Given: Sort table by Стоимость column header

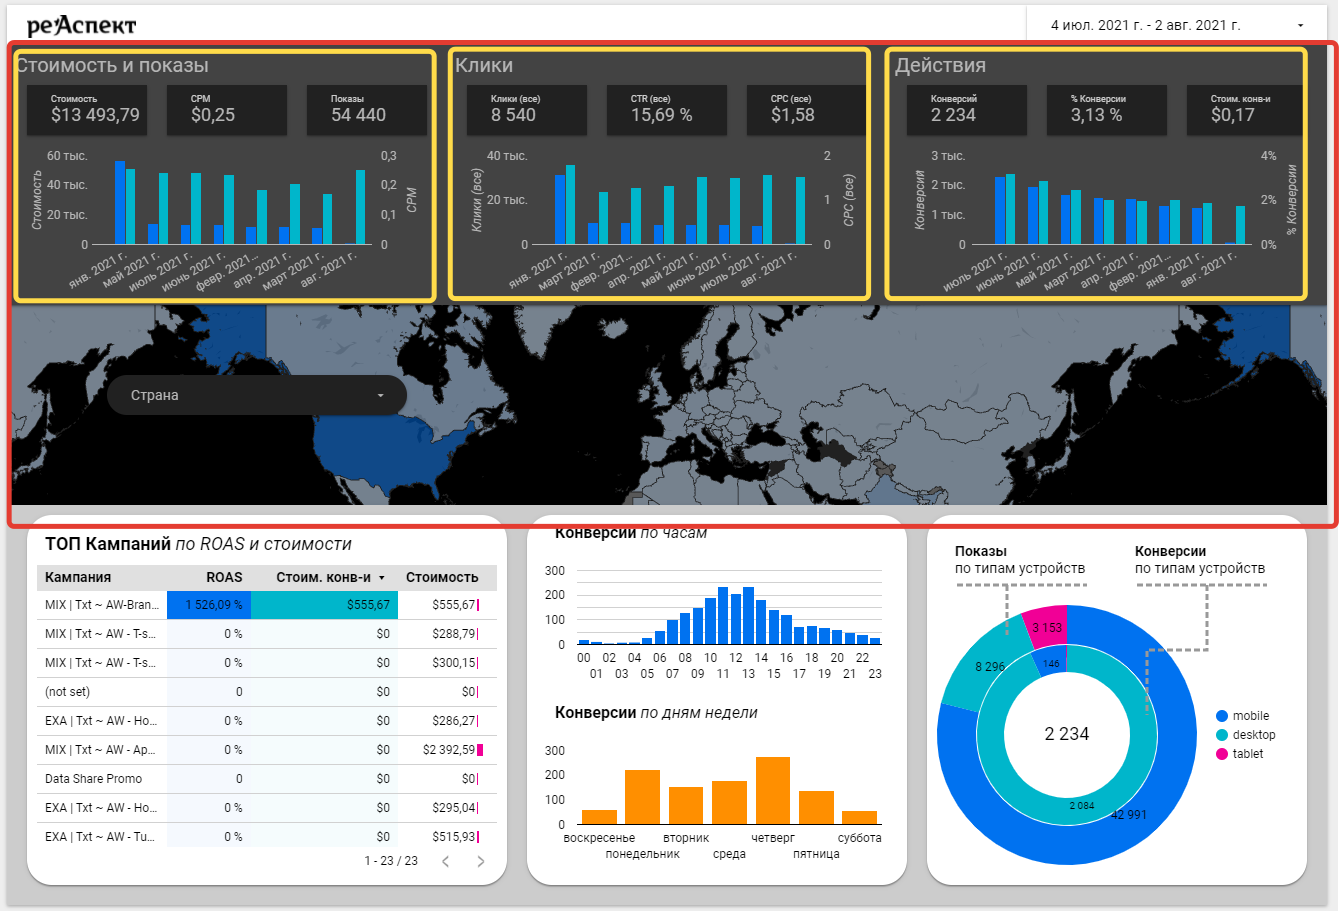Looking at the screenshot, I should tap(441, 577).
